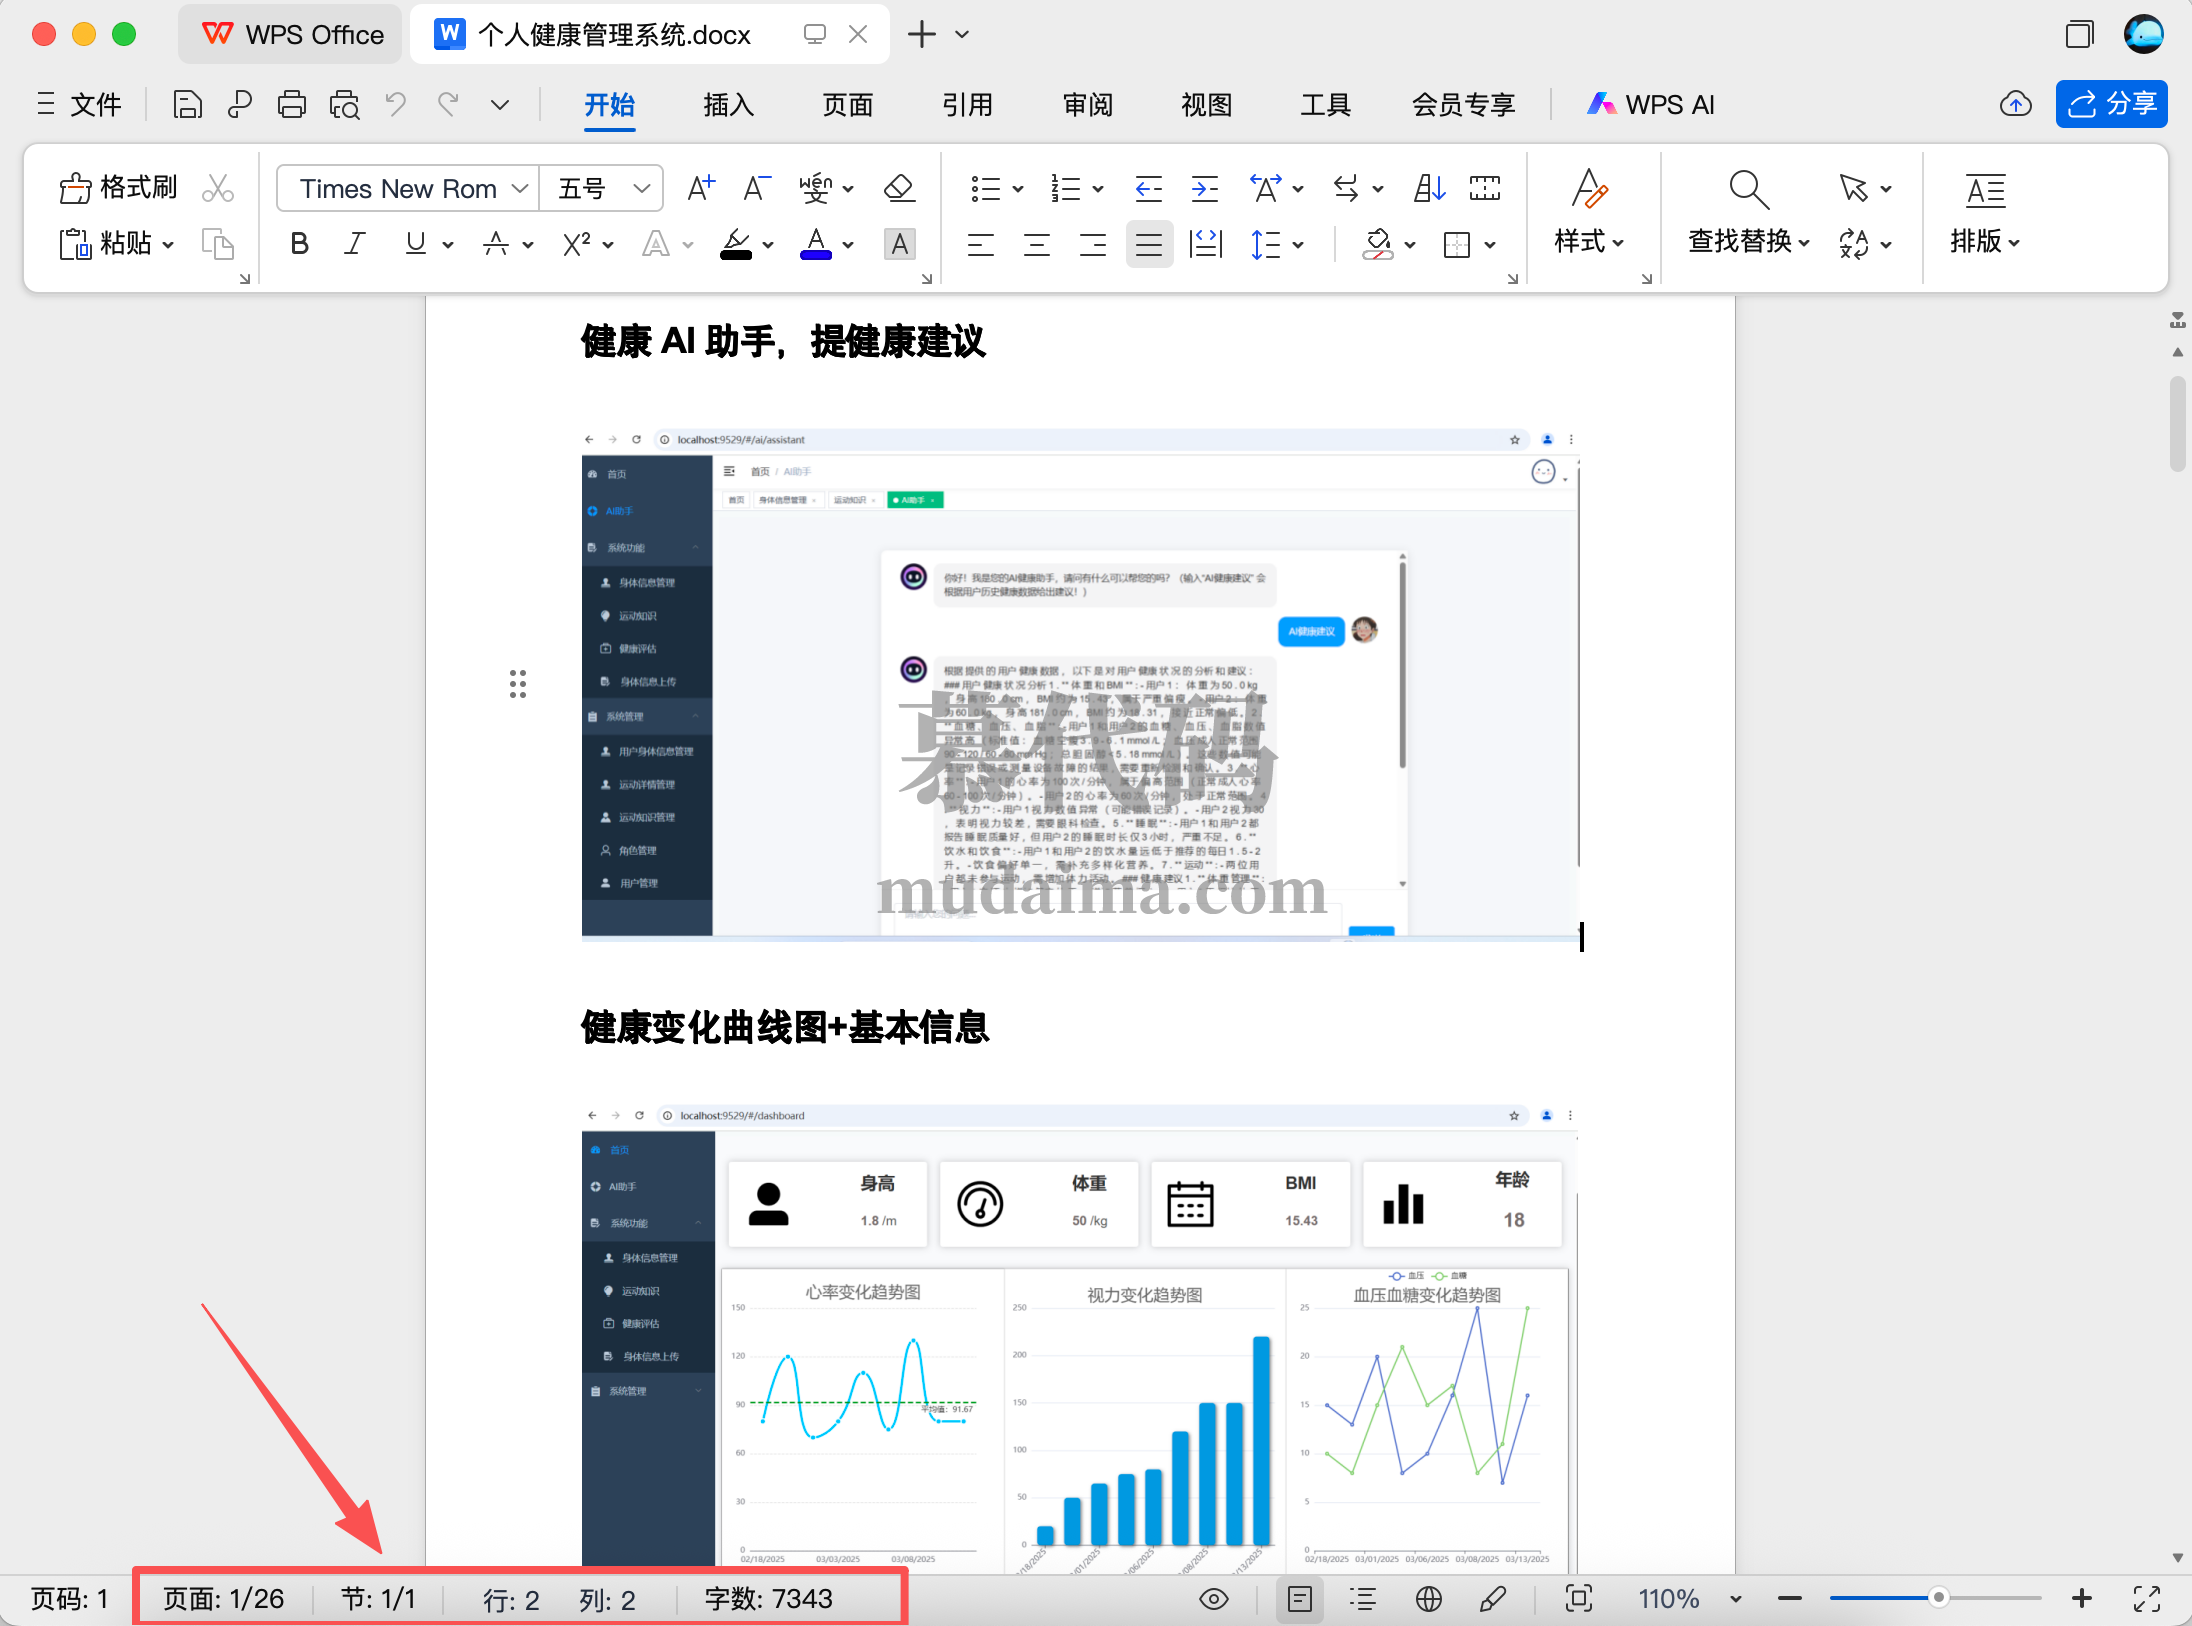The height and width of the screenshot is (1626, 2192).
Task: Switch to the 插入 ribbon tab
Action: [728, 105]
